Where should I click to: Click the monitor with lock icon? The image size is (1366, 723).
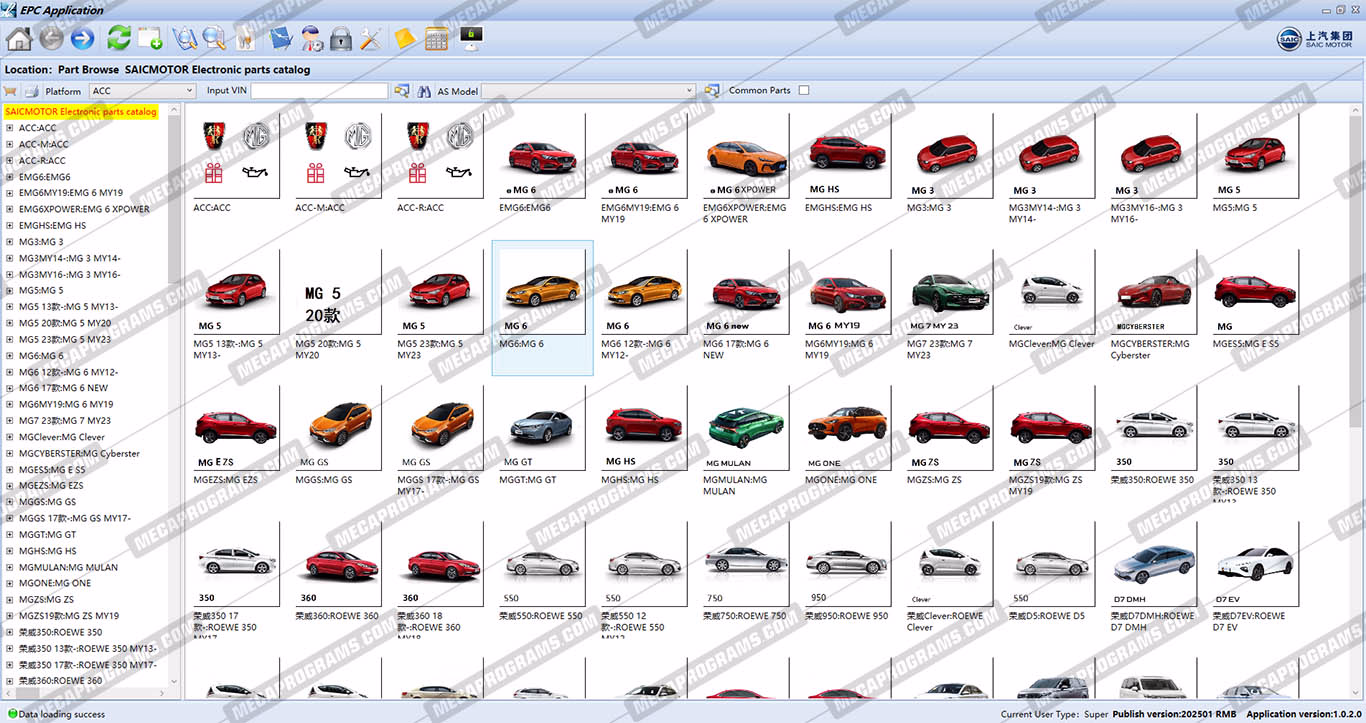click(471, 37)
